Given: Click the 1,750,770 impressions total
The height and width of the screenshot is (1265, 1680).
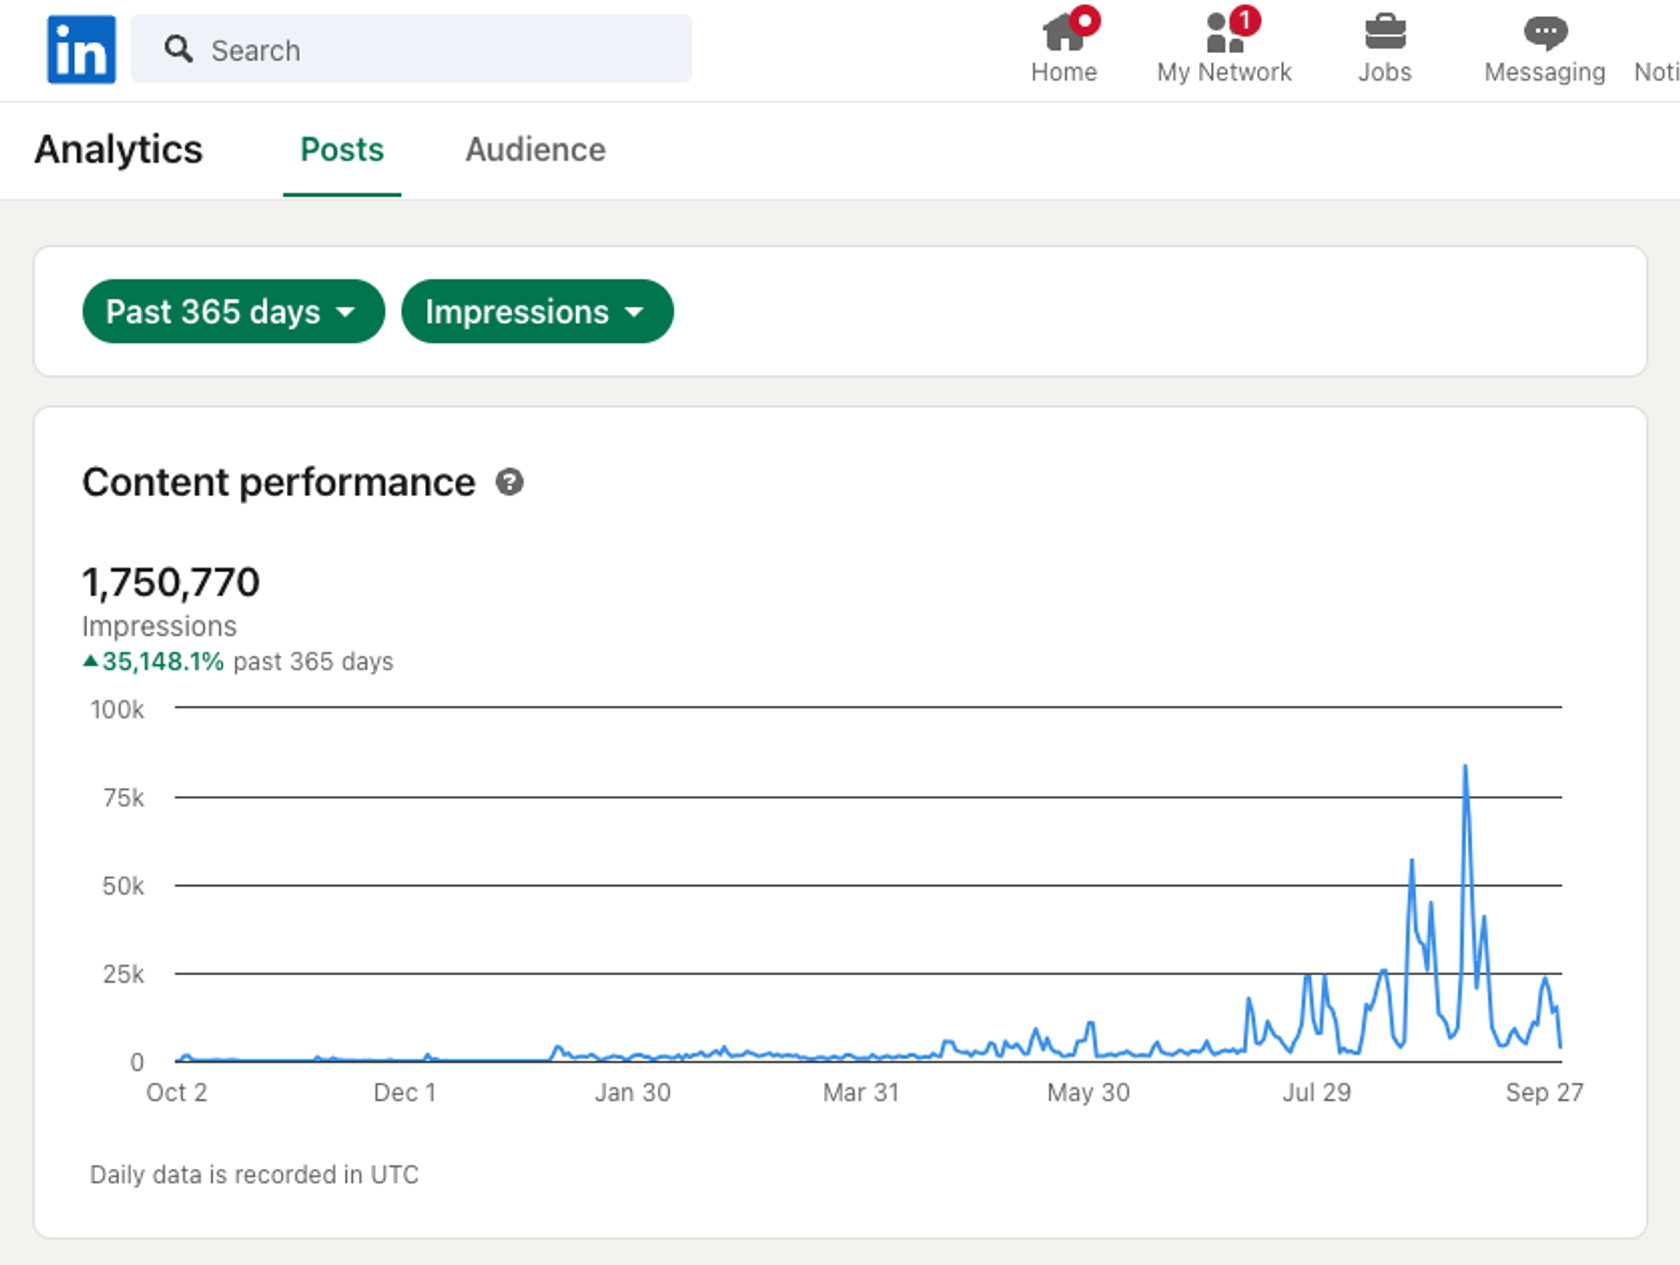Looking at the screenshot, I should point(171,582).
